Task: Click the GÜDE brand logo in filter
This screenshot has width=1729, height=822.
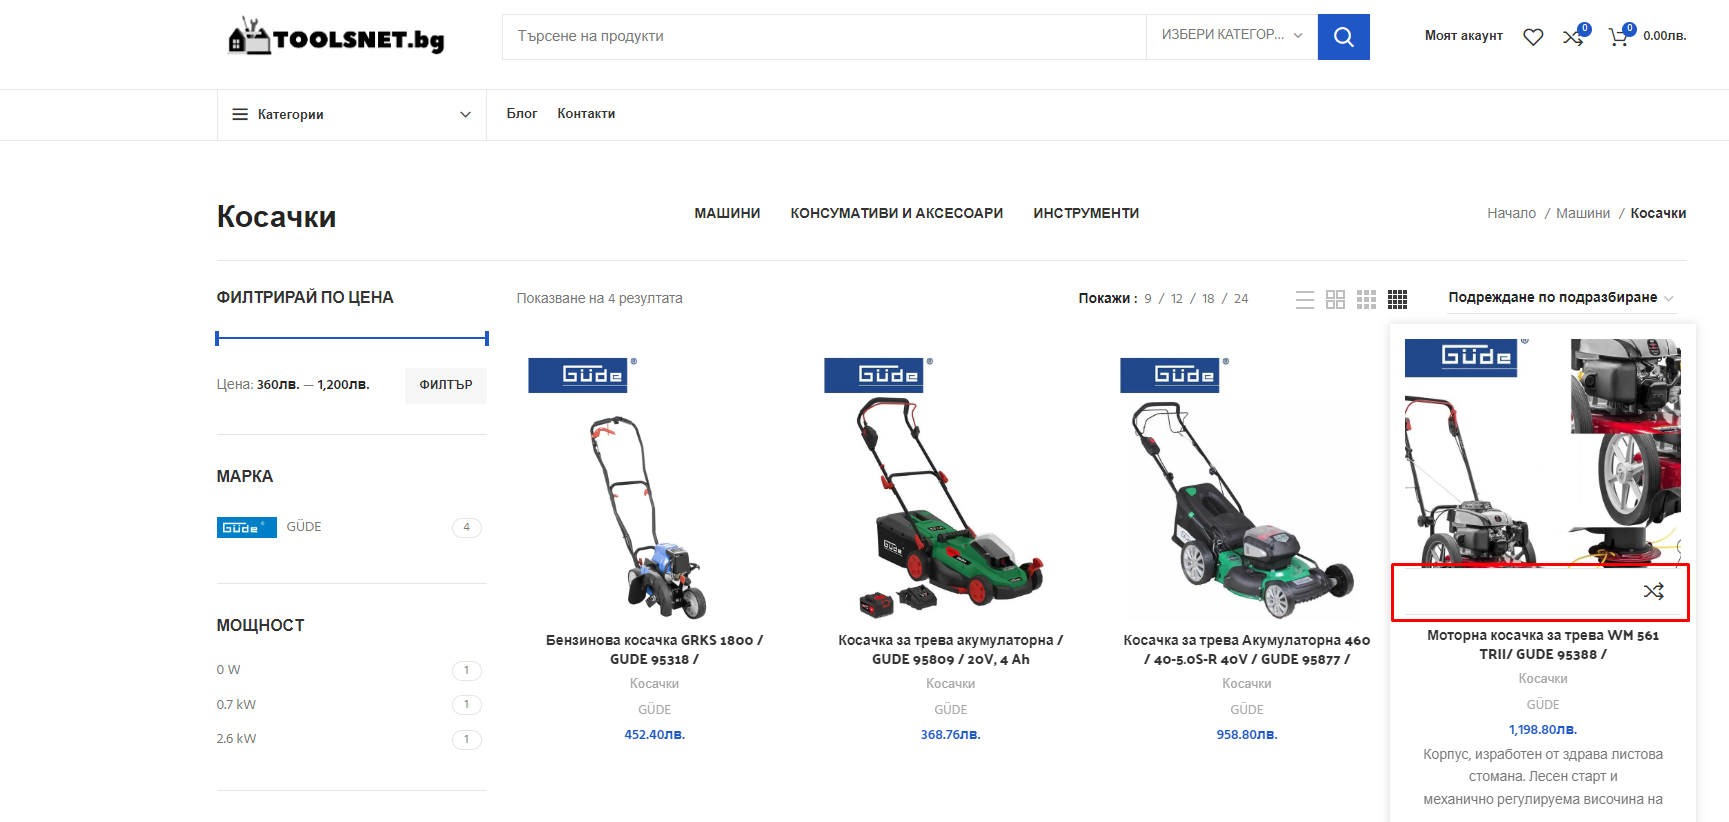Action: coord(246,527)
